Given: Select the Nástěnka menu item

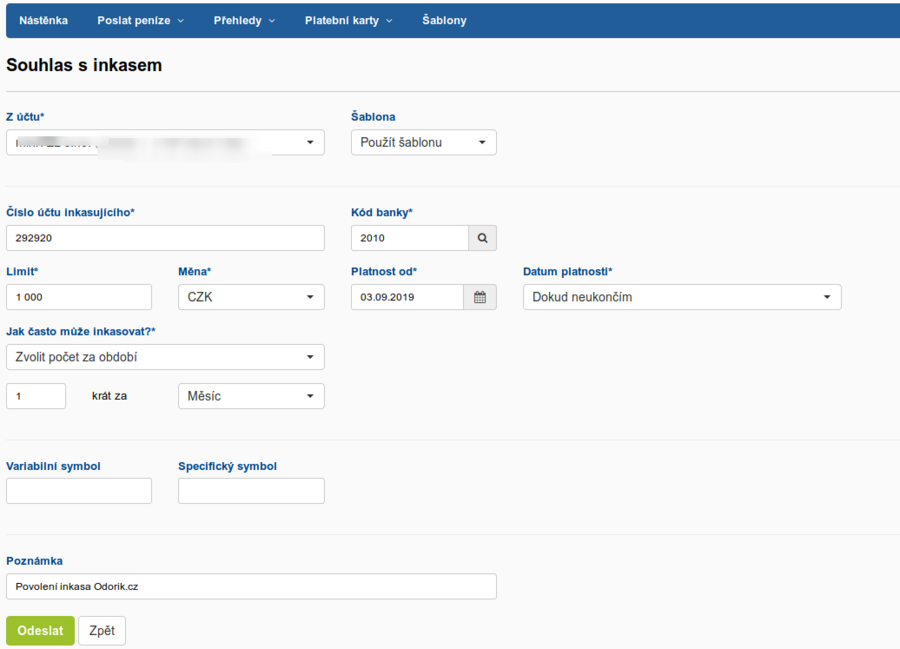Looking at the screenshot, I should pos(43,20).
